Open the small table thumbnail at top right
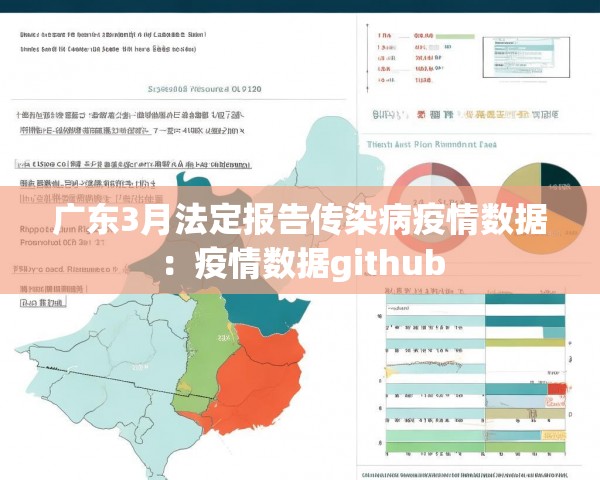The height and width of the screenshot is (480, 600). coord(526,57)
